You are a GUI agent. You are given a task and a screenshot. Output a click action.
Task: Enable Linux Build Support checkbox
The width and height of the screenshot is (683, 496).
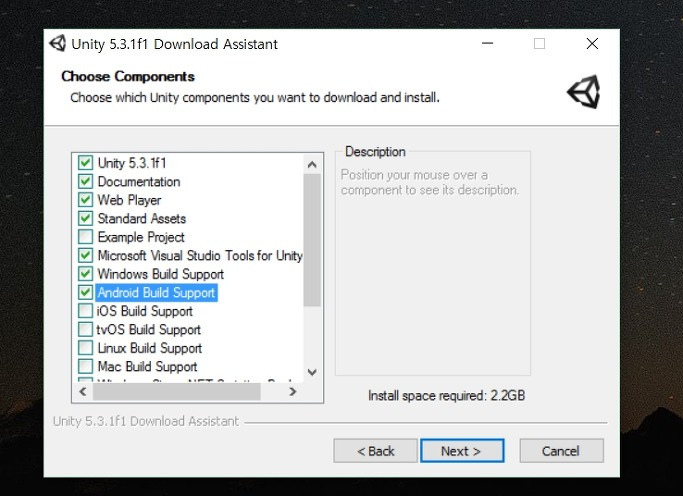click(x=85, y=348)
